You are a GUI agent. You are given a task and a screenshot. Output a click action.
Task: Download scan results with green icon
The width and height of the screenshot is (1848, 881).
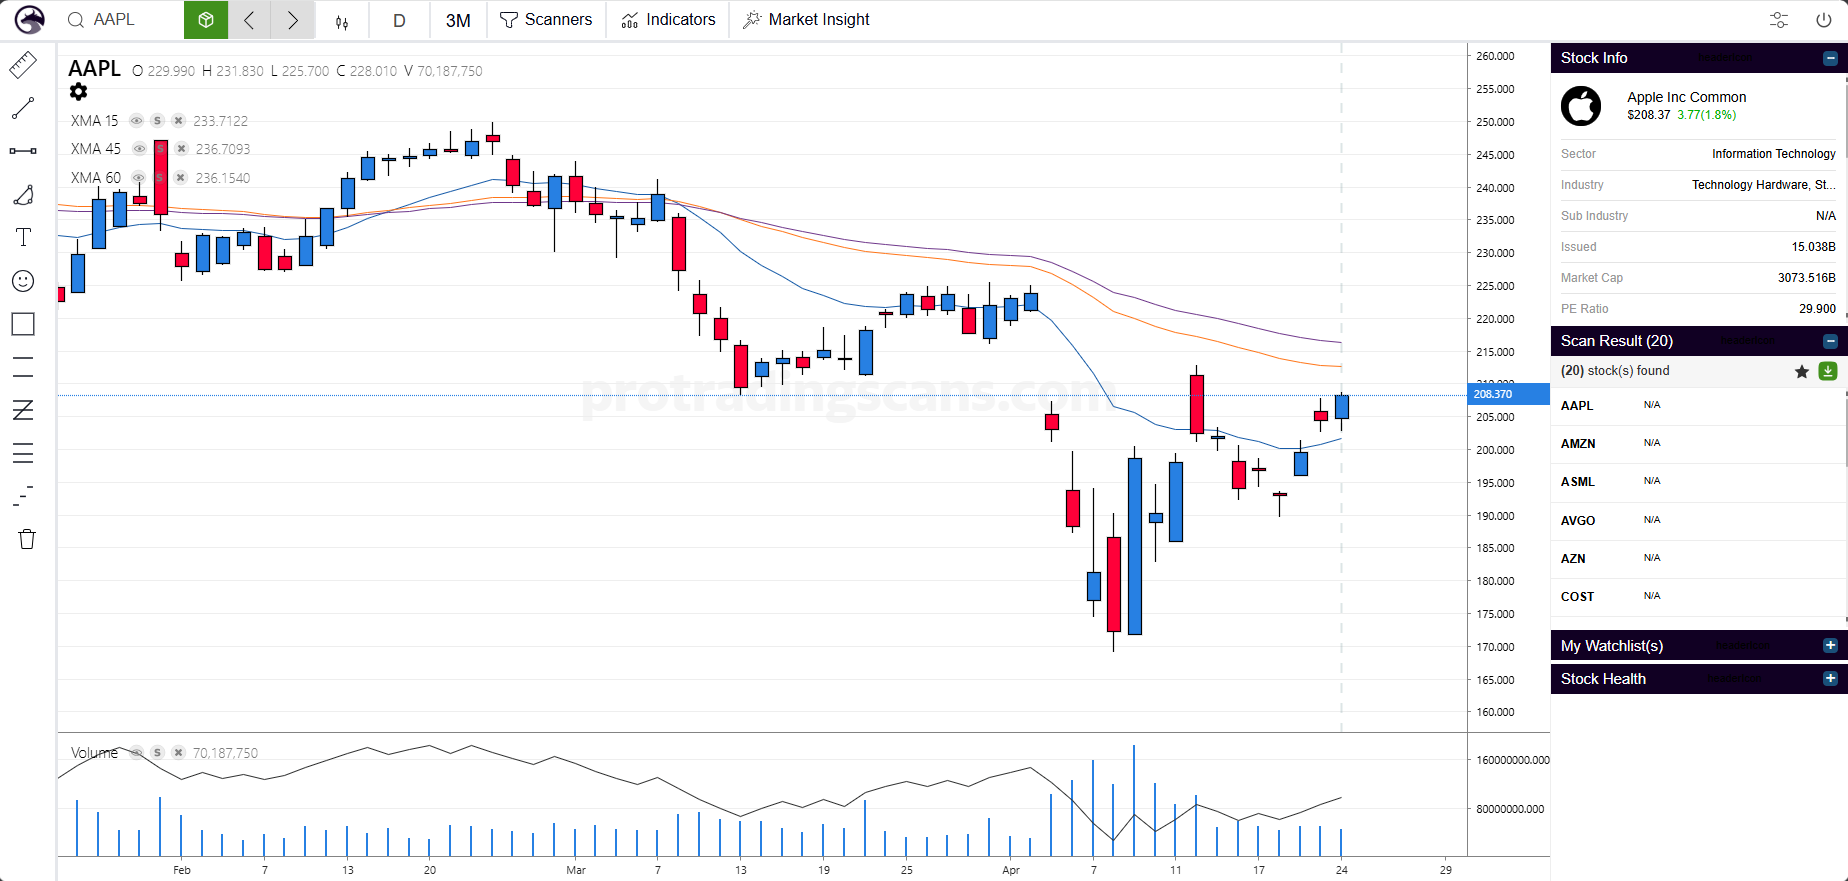1827,371
